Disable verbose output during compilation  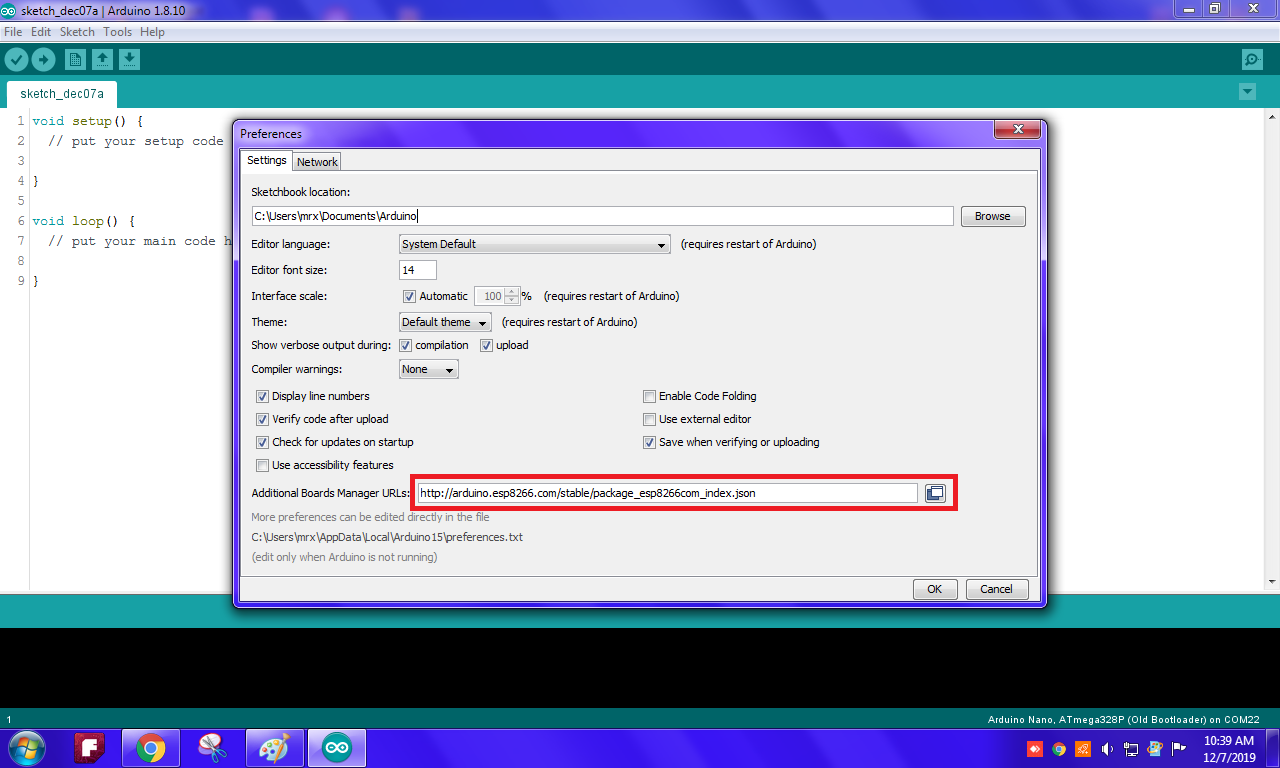coord(405,345)
